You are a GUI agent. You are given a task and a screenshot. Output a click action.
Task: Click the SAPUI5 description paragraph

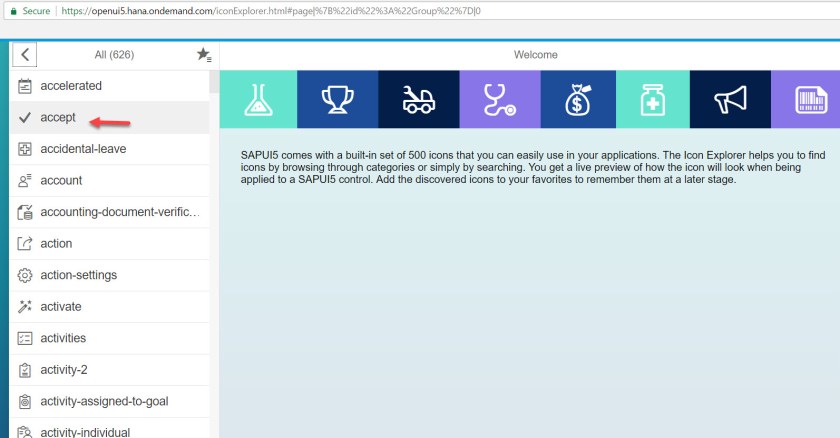coord(532,167)
